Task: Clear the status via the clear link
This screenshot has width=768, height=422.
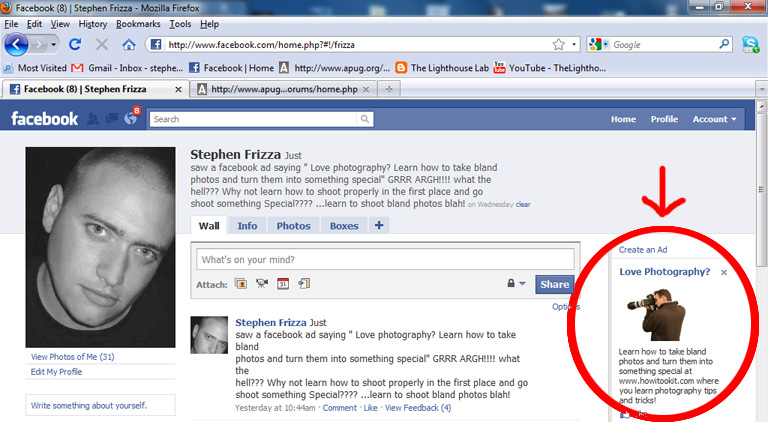Action: click(523, 205)
